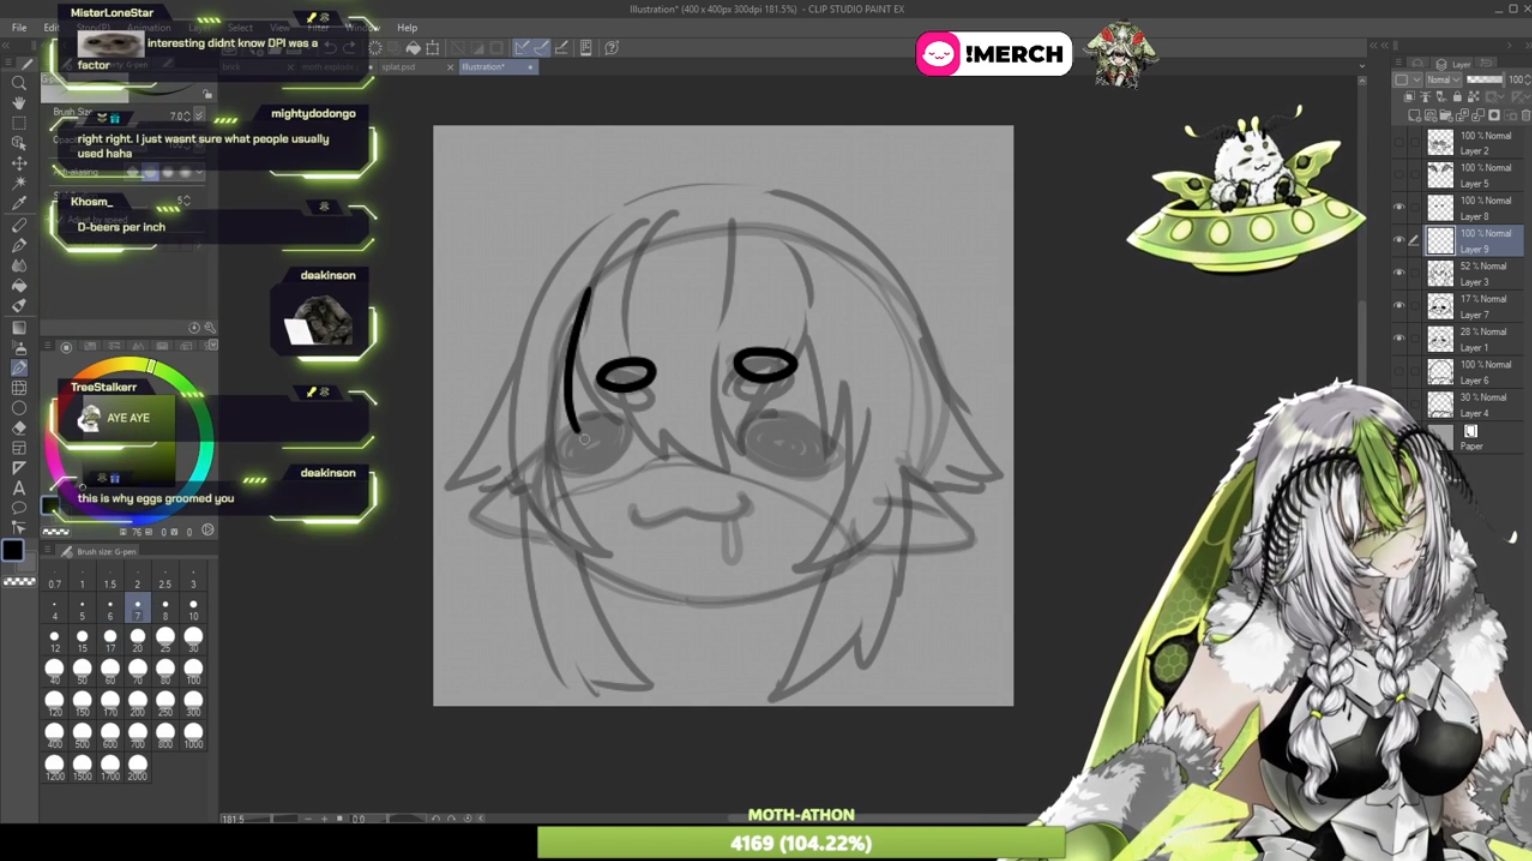Select the Frame border tool
1532x861 pixels.
tap(19, 448)
